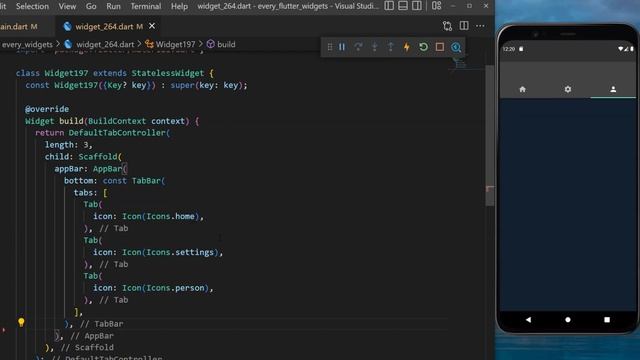Screen dimensions: 640x360
Task: Close the widget_264.dart tab
Action: [152, 26]
